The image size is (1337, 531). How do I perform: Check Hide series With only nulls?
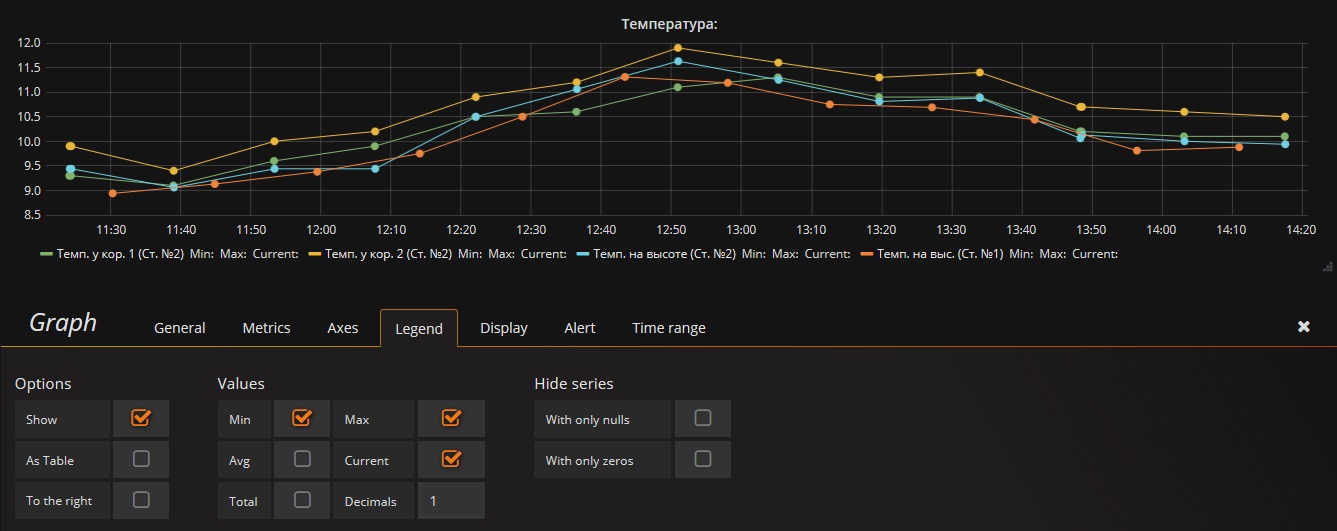coord(703,418)
